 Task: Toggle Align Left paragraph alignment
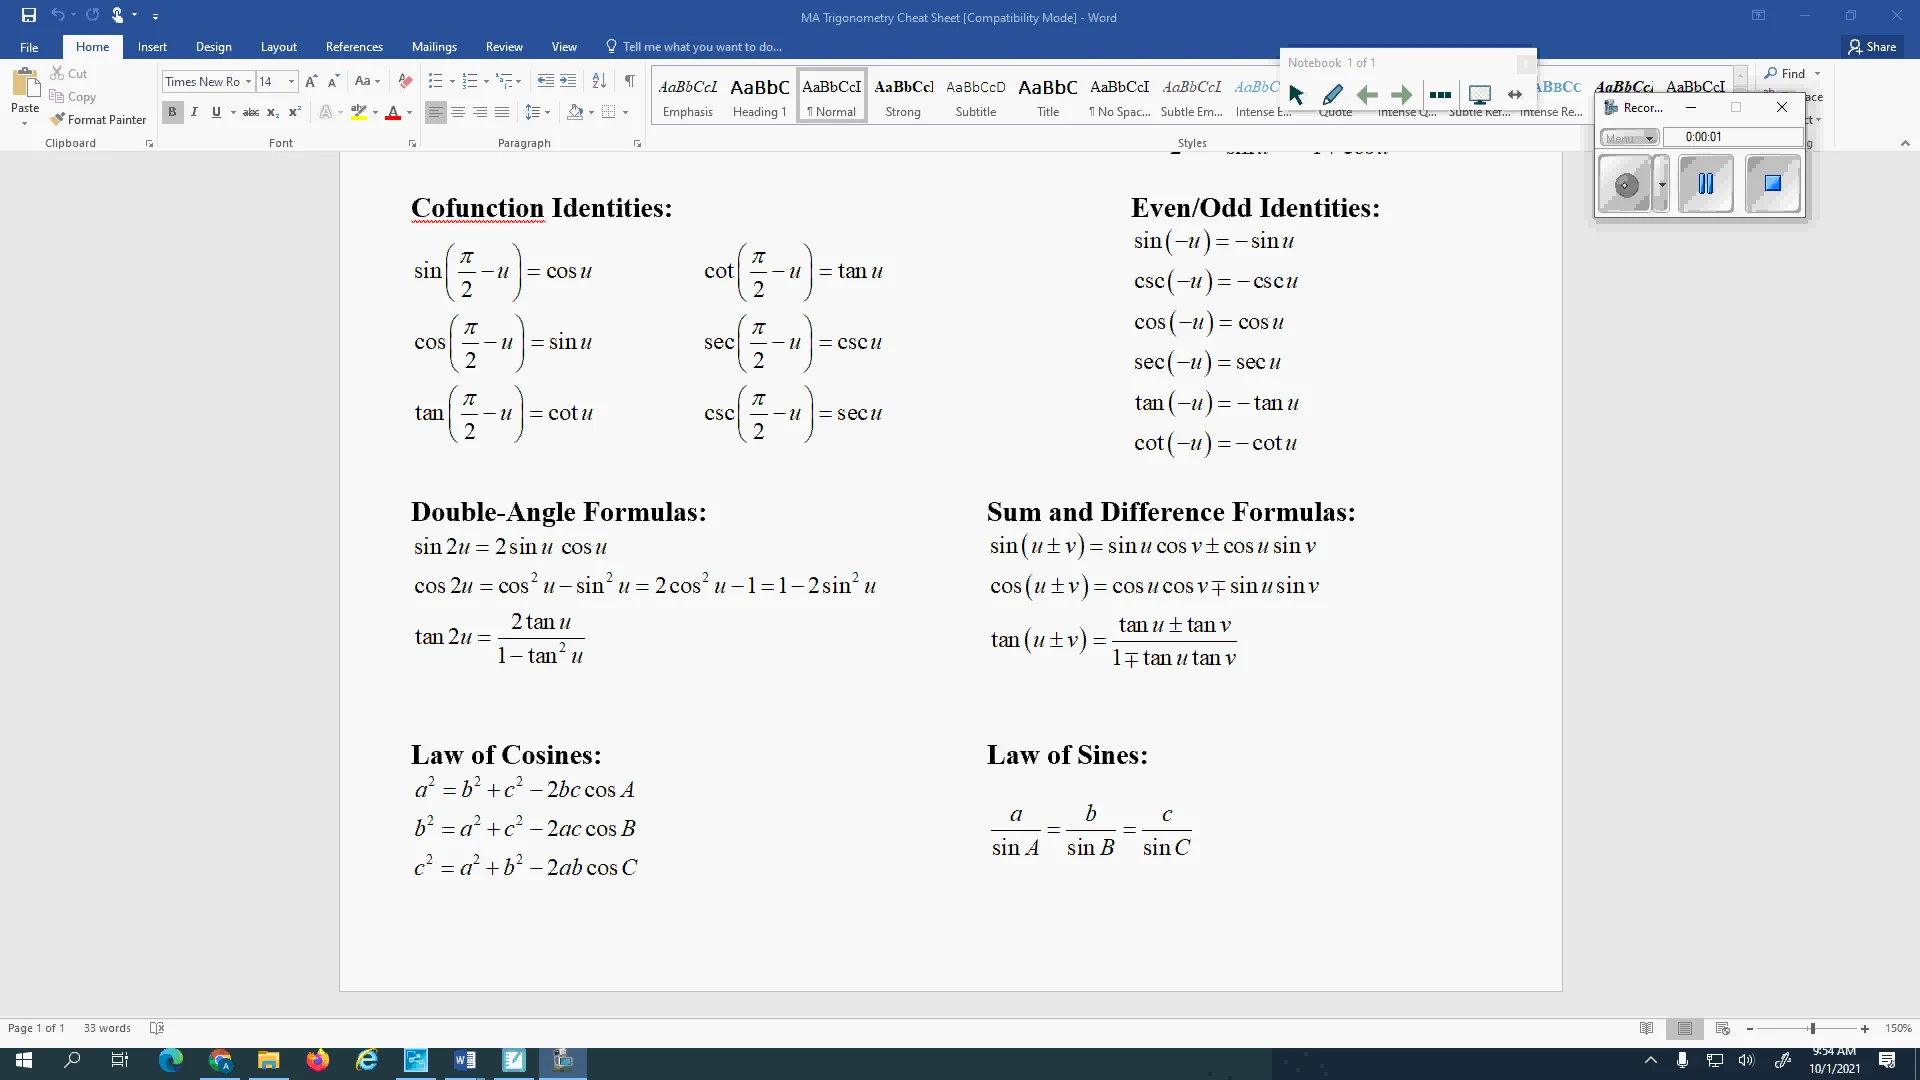435,112
